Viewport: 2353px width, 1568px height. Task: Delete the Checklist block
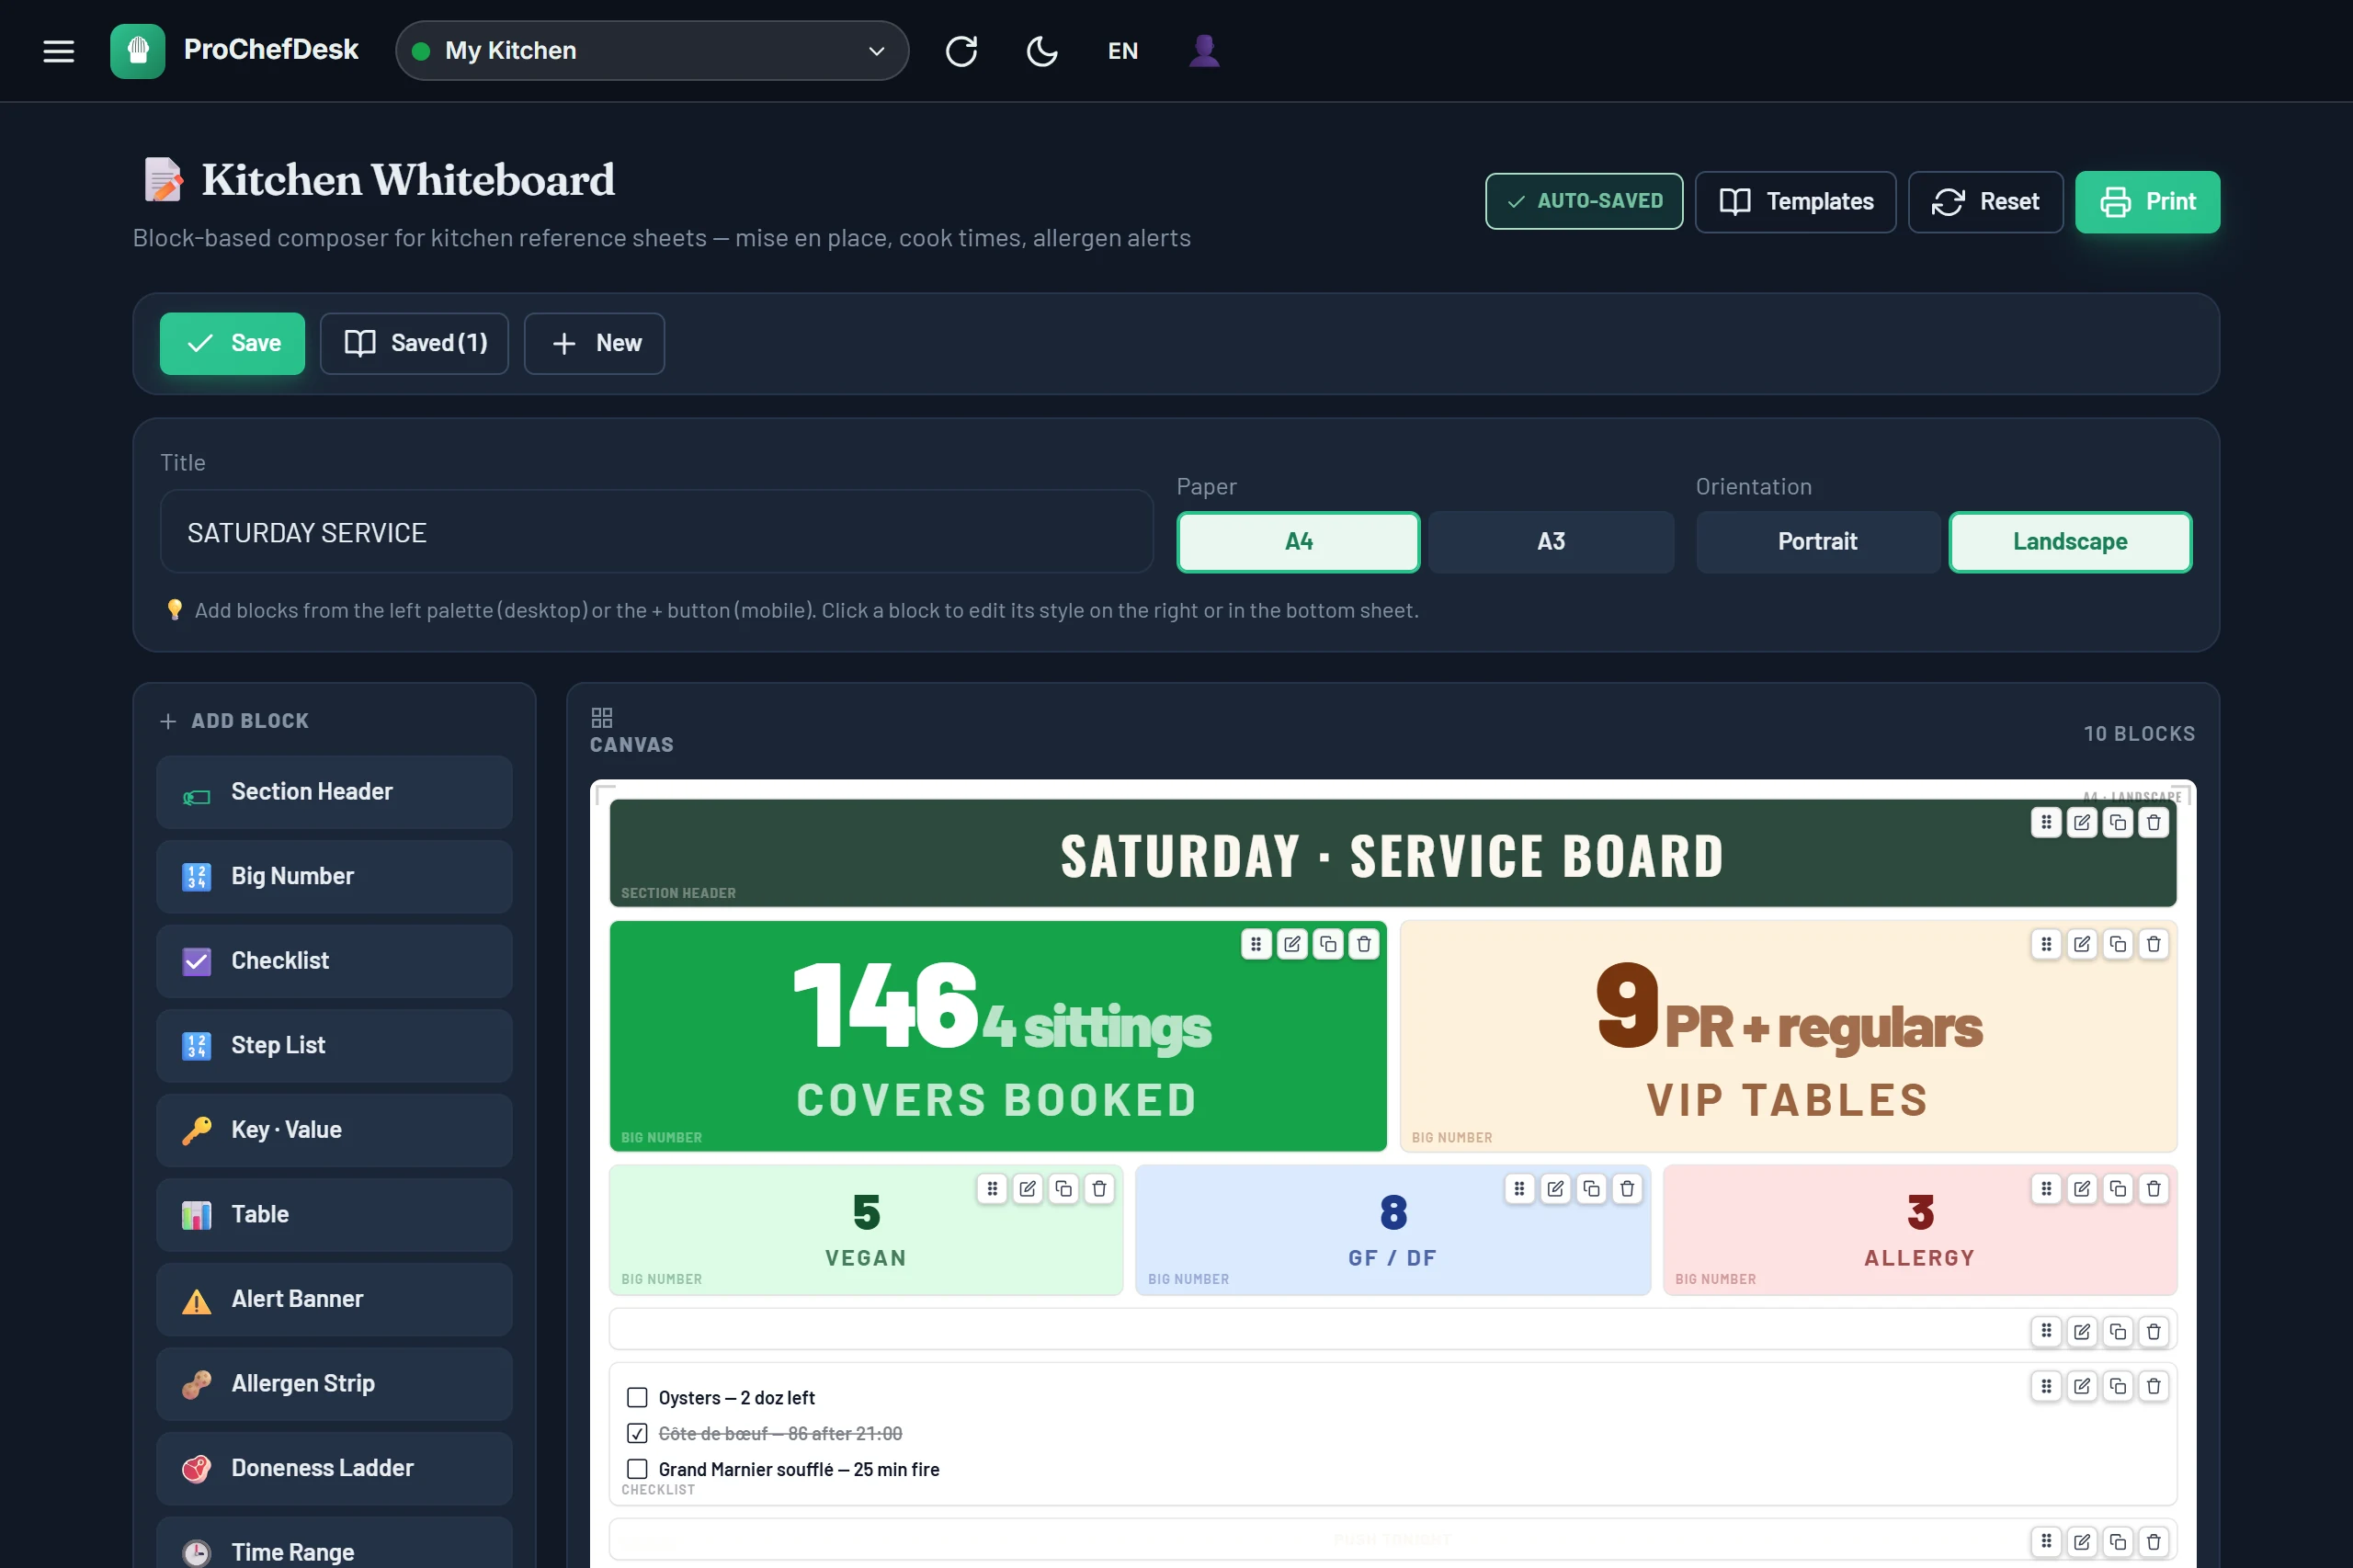click(2154, 1386)
